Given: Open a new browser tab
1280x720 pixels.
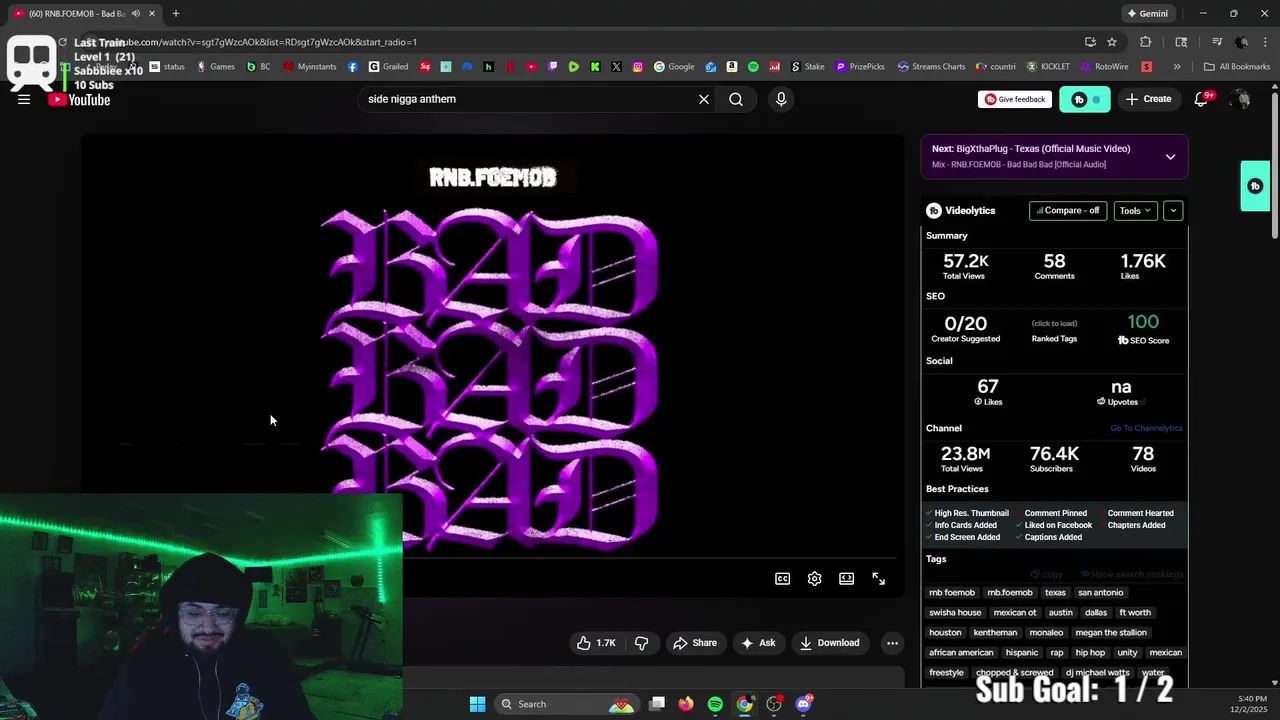Looking at the screenshot, I should pos(176,13).
